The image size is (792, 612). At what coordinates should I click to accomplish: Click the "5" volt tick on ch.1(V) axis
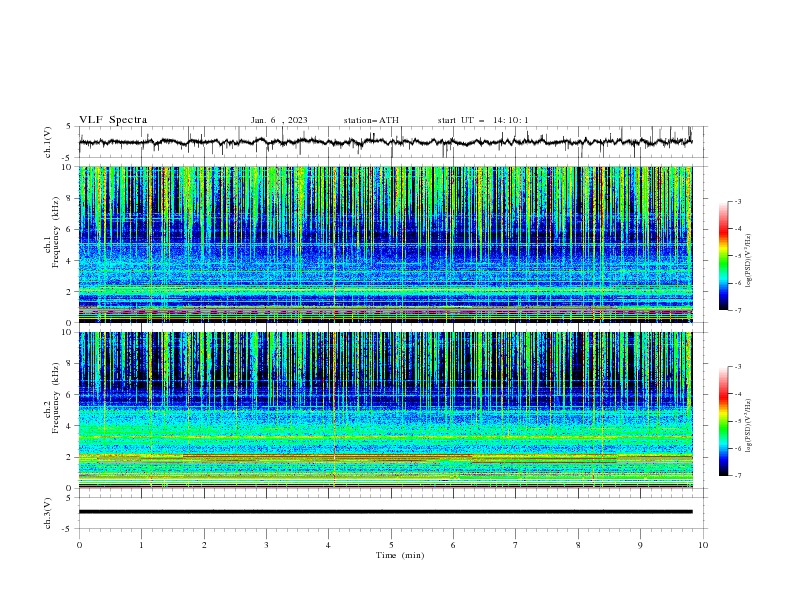coord(69,127)
